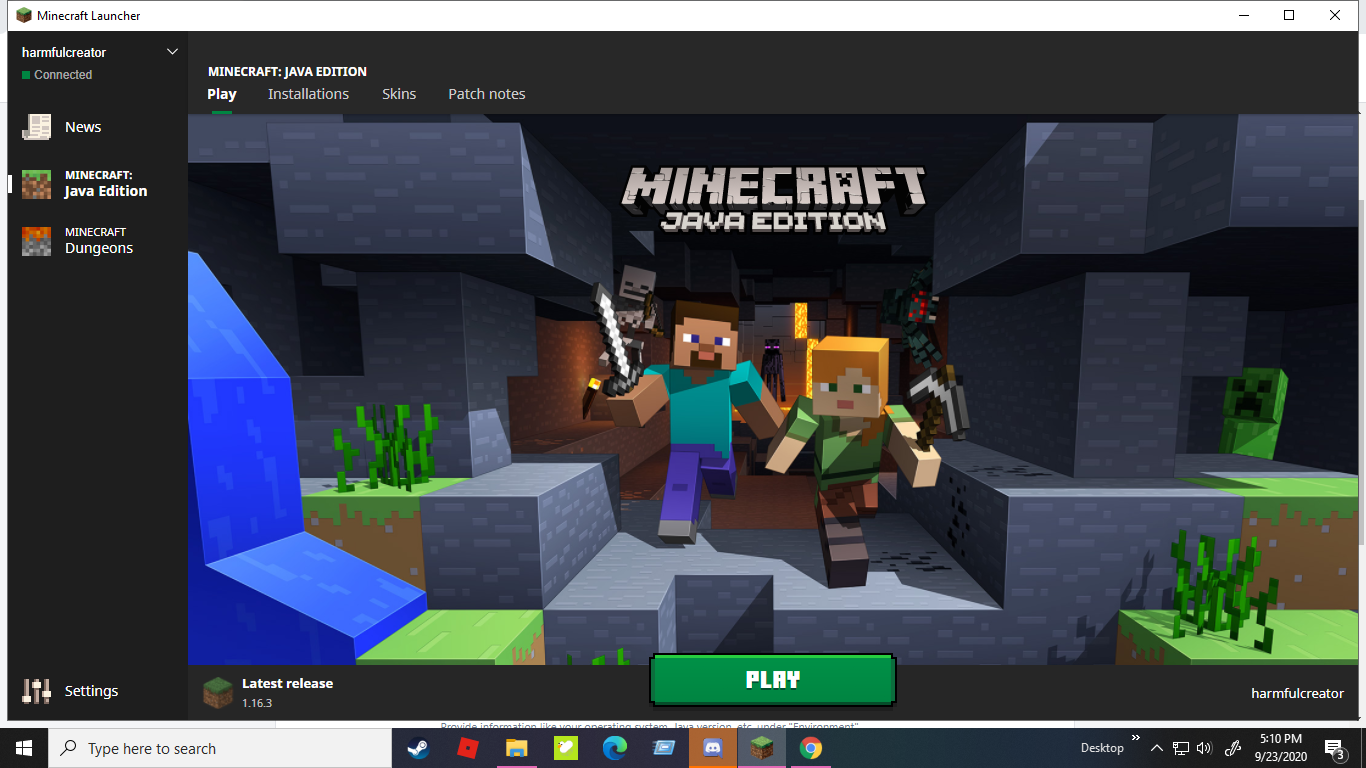Open Microsoft Edge from the taskbar
Viewport: 1366px width, 768px height.
click(614, 748)
